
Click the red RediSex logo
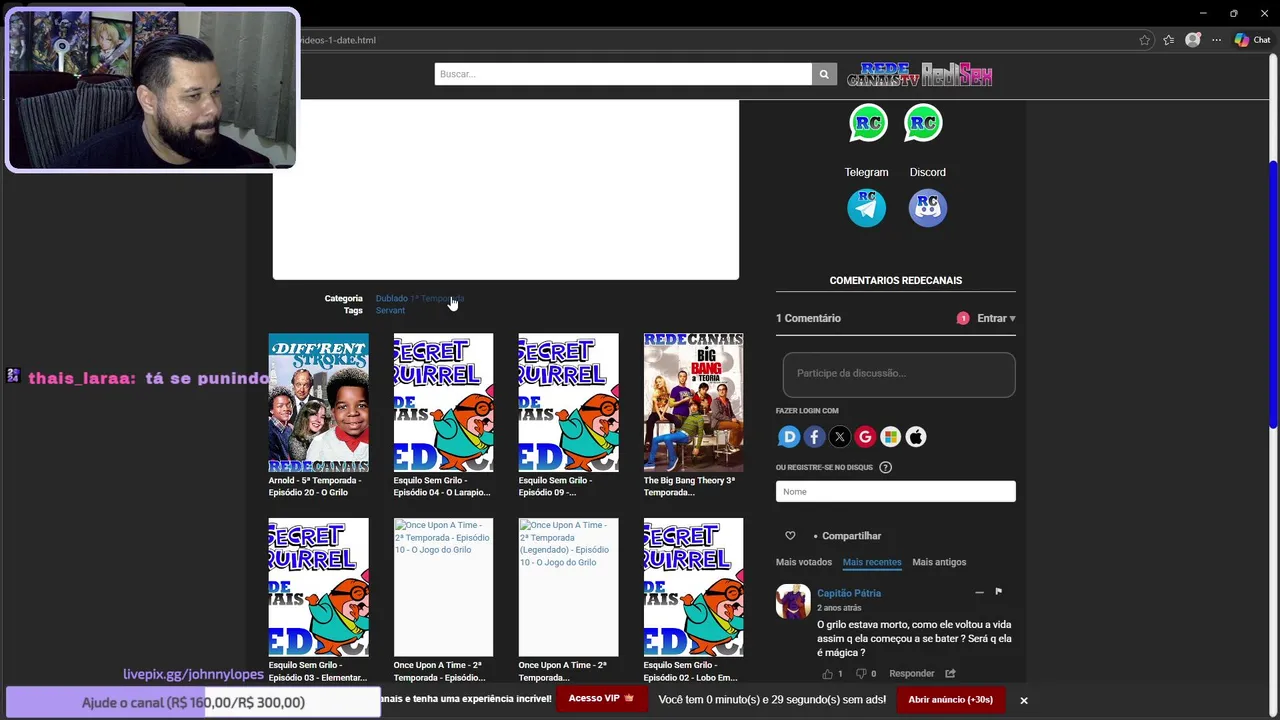pos(957,74)
